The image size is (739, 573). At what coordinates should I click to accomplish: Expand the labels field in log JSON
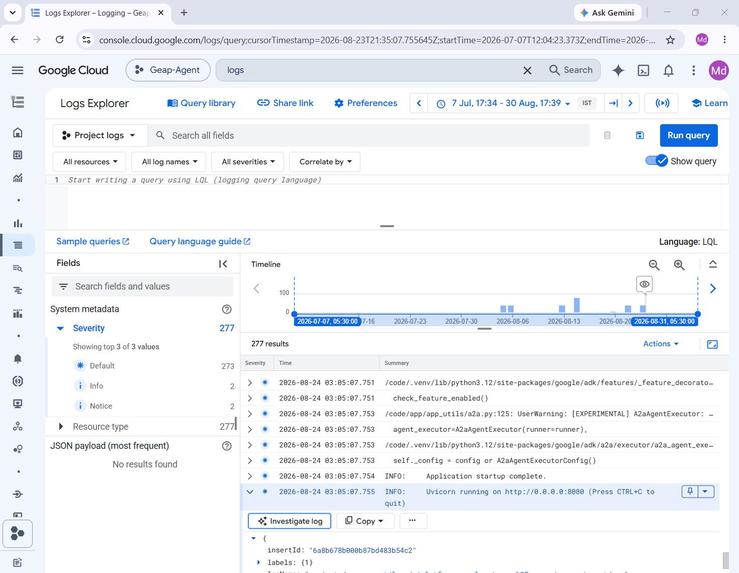[x=258, y=562]
